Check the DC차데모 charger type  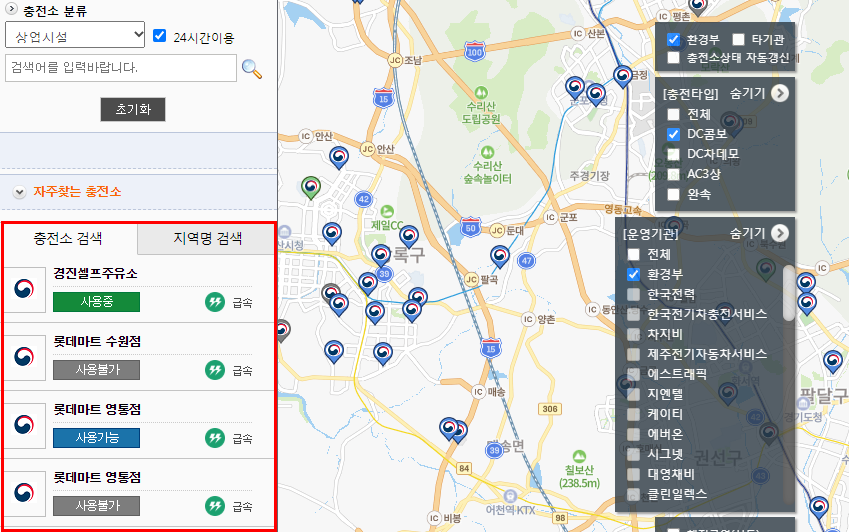[x=673, y=154]
